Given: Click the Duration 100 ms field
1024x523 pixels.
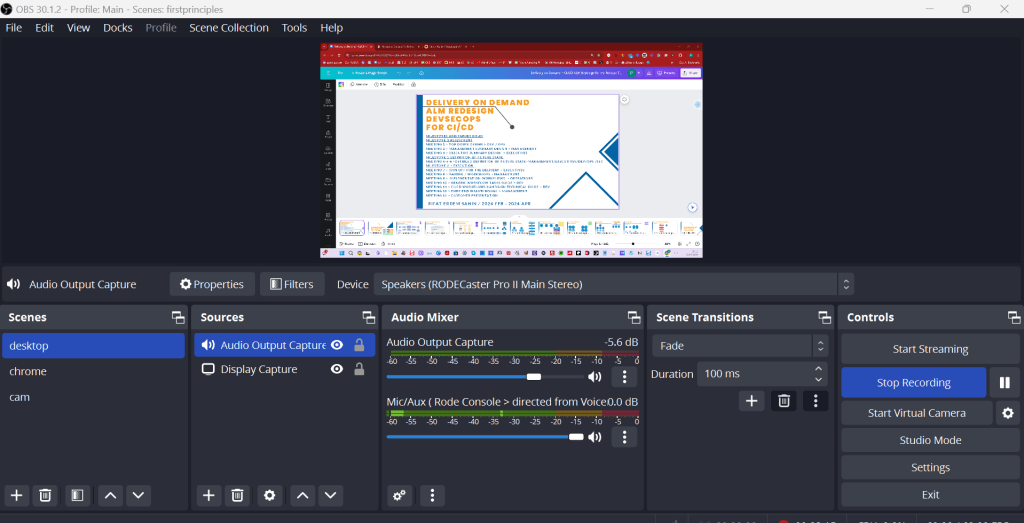Looking at the screenshot, I should coord(762,374).
